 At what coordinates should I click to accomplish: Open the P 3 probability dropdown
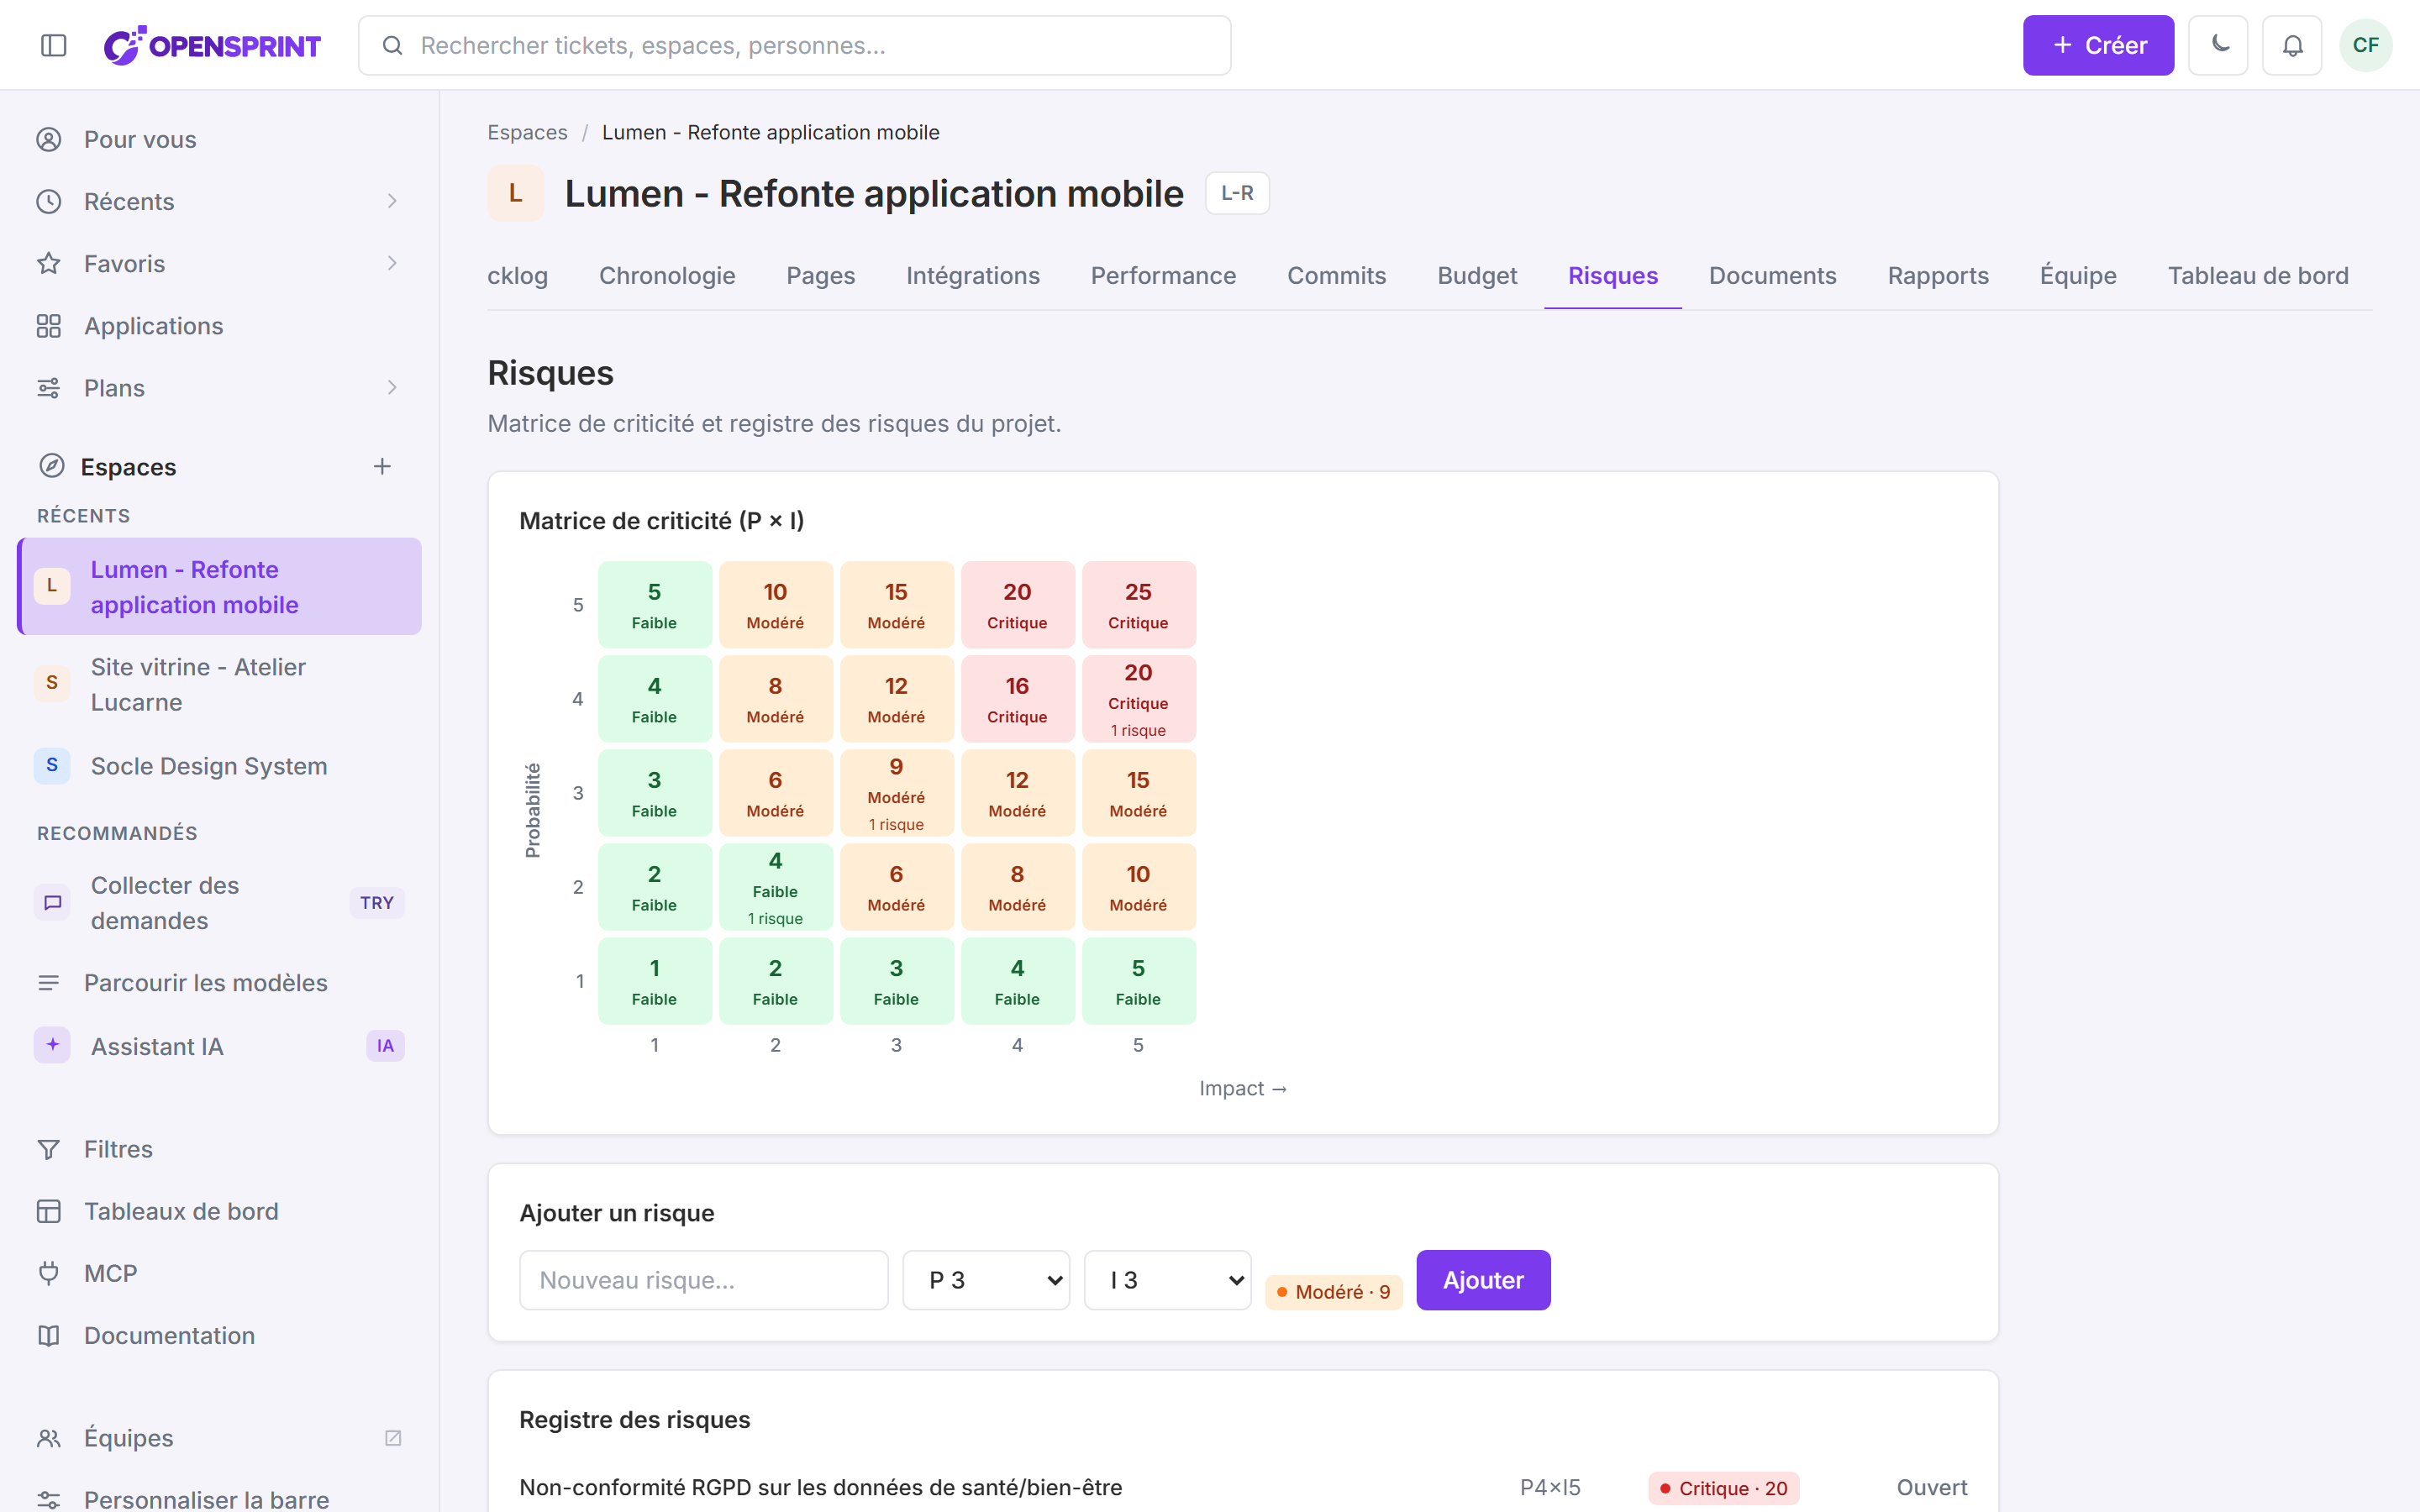pos(986,1280)
